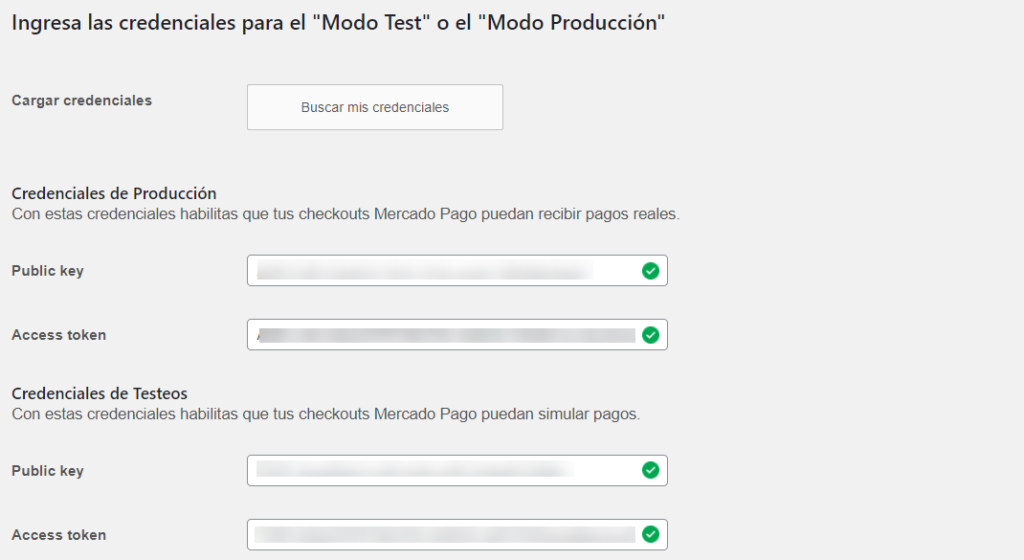Click the green checkmark in Testeos Access token

click(651, 535)
